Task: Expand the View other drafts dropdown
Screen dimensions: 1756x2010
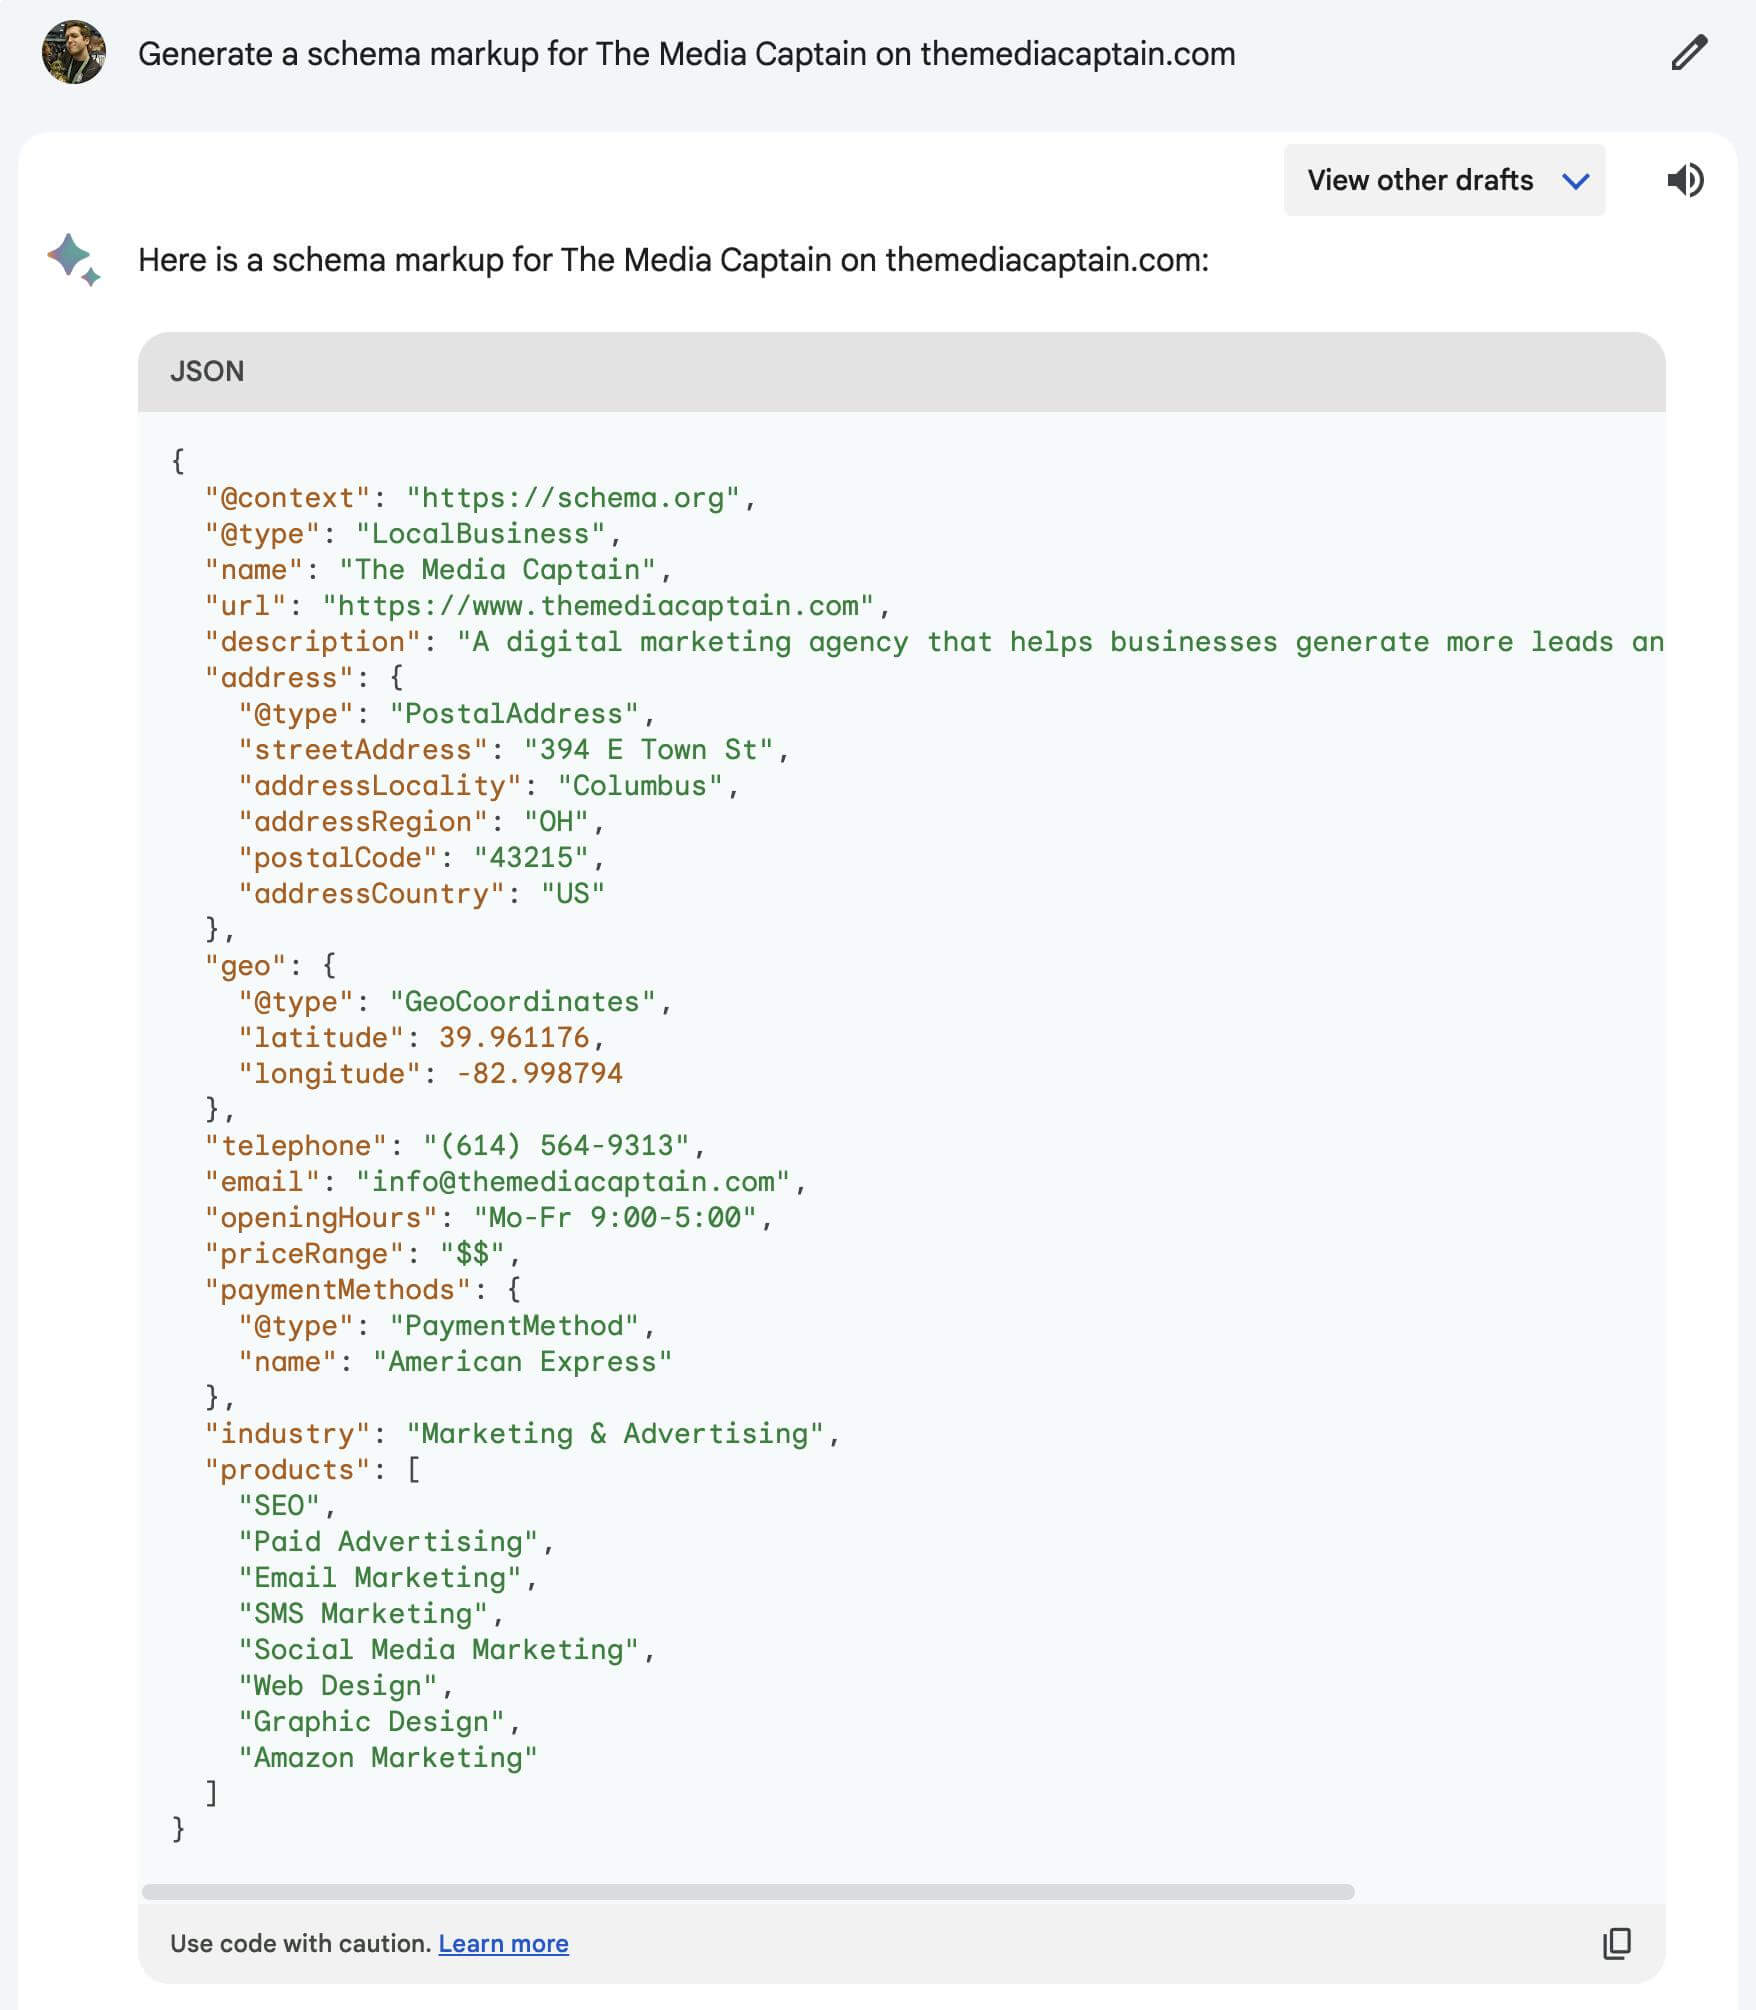Action: pyautogui.click(x=1444, y=180)
